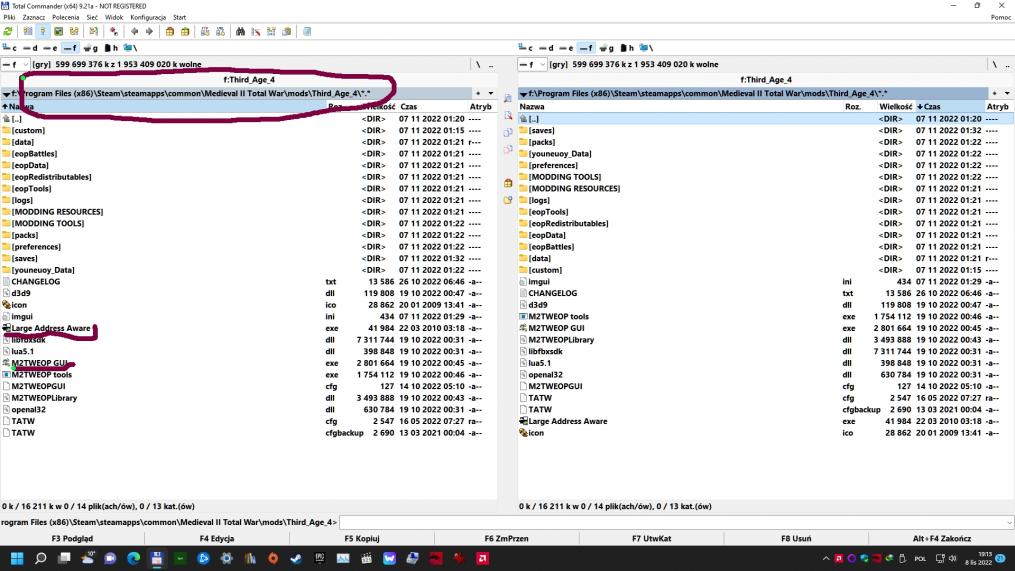Click the command line input field
This screenshot has height=571, width=1015.
(670, 522)
